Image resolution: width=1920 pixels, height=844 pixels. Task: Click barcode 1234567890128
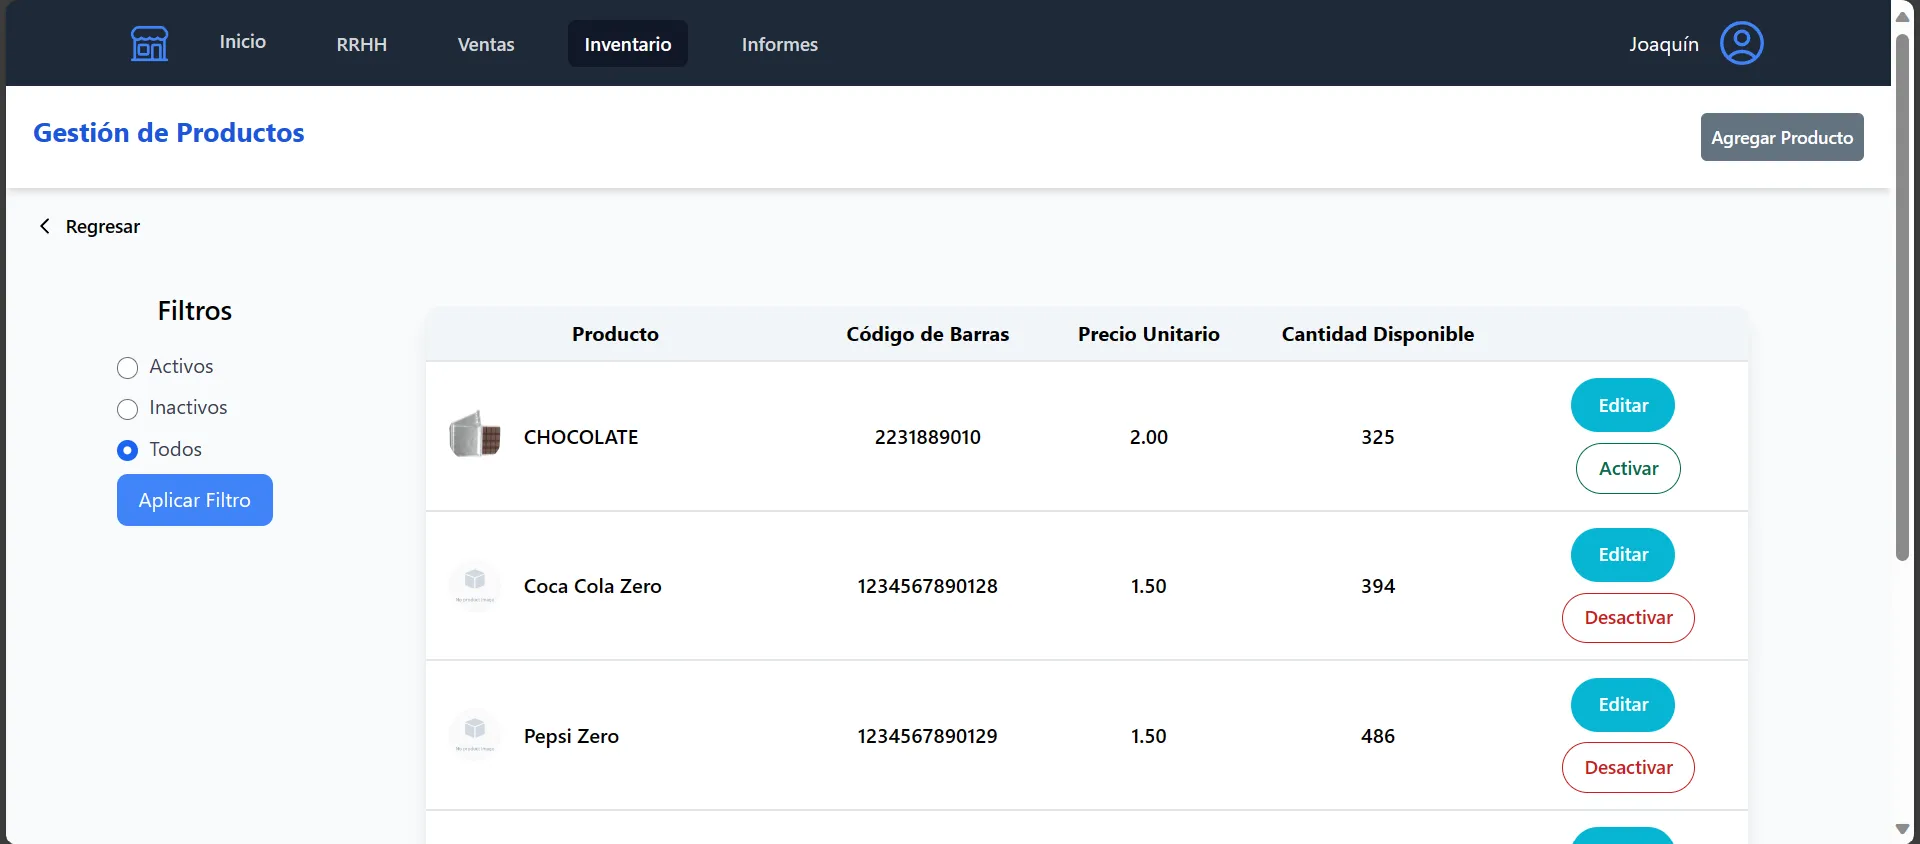pos(928,586)
